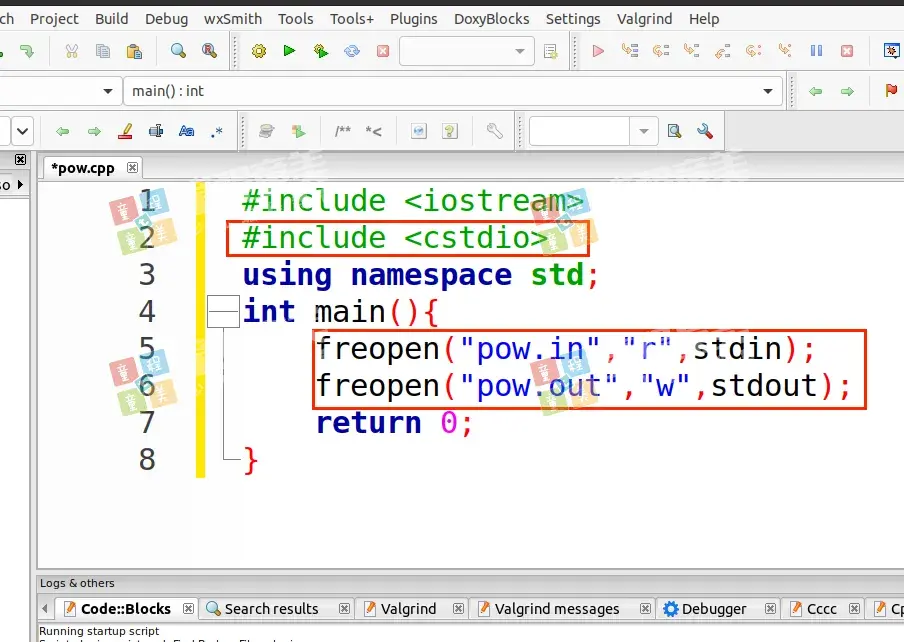Open the Debug menu
The width and height of the screenshot is (904, 642).
click(x=166, y=19)
